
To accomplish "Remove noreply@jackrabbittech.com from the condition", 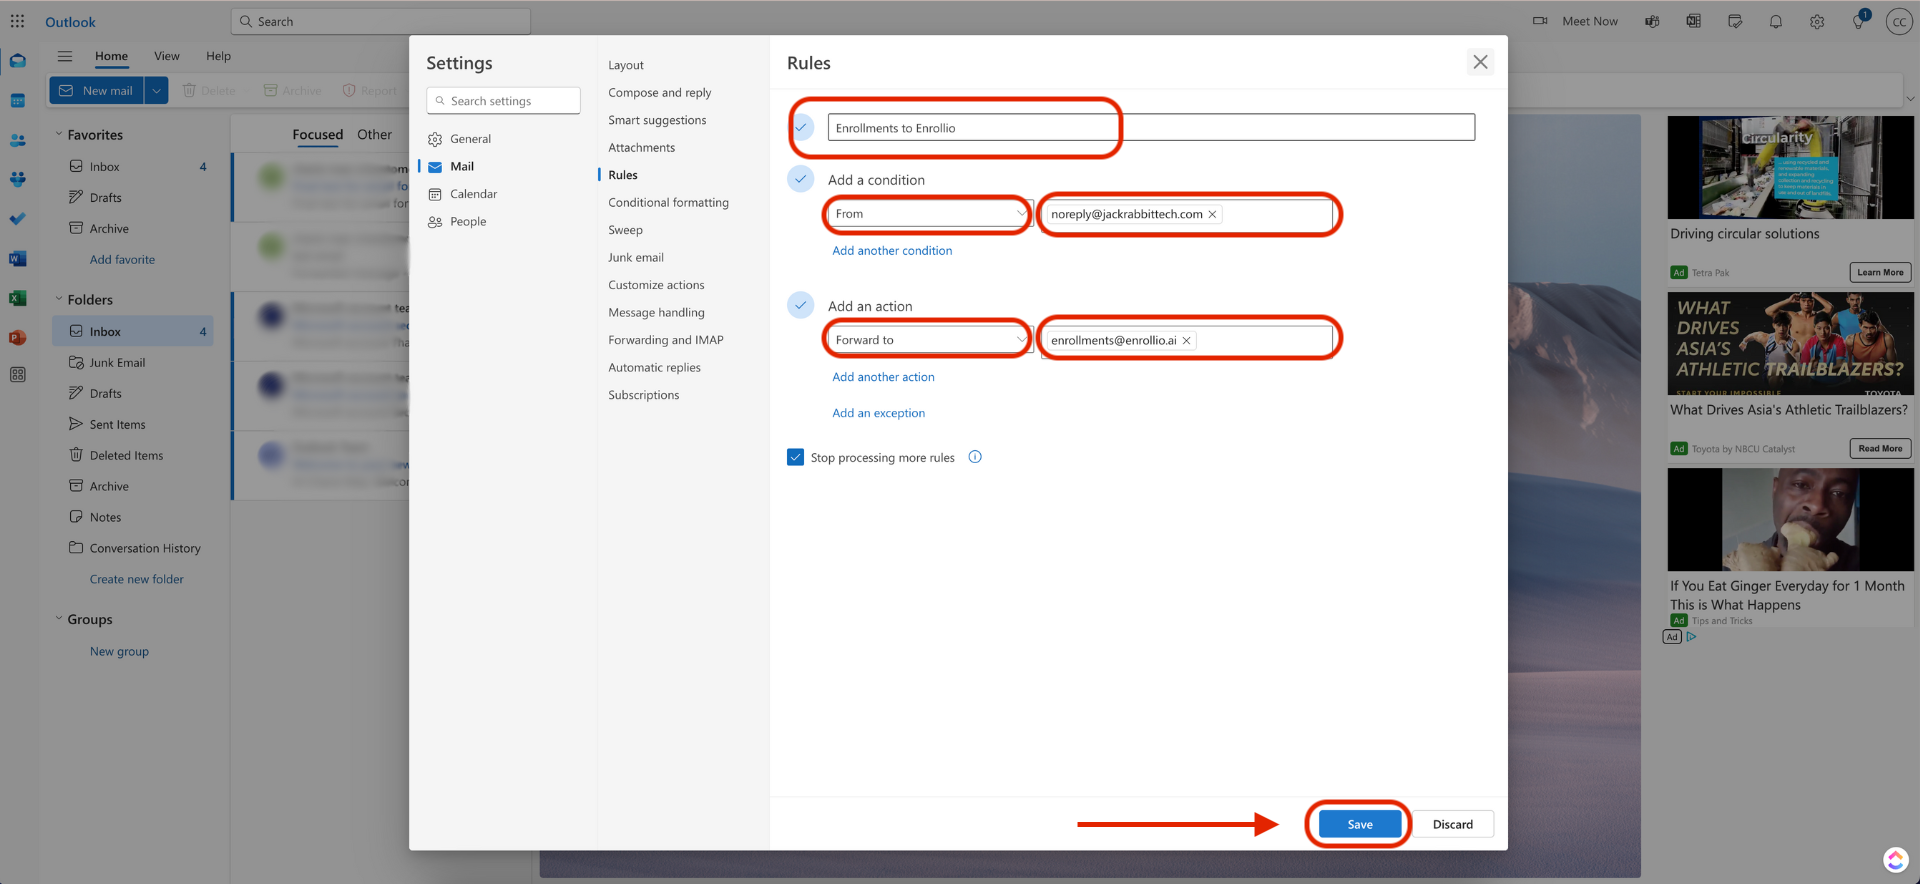I will (1212, 214).
